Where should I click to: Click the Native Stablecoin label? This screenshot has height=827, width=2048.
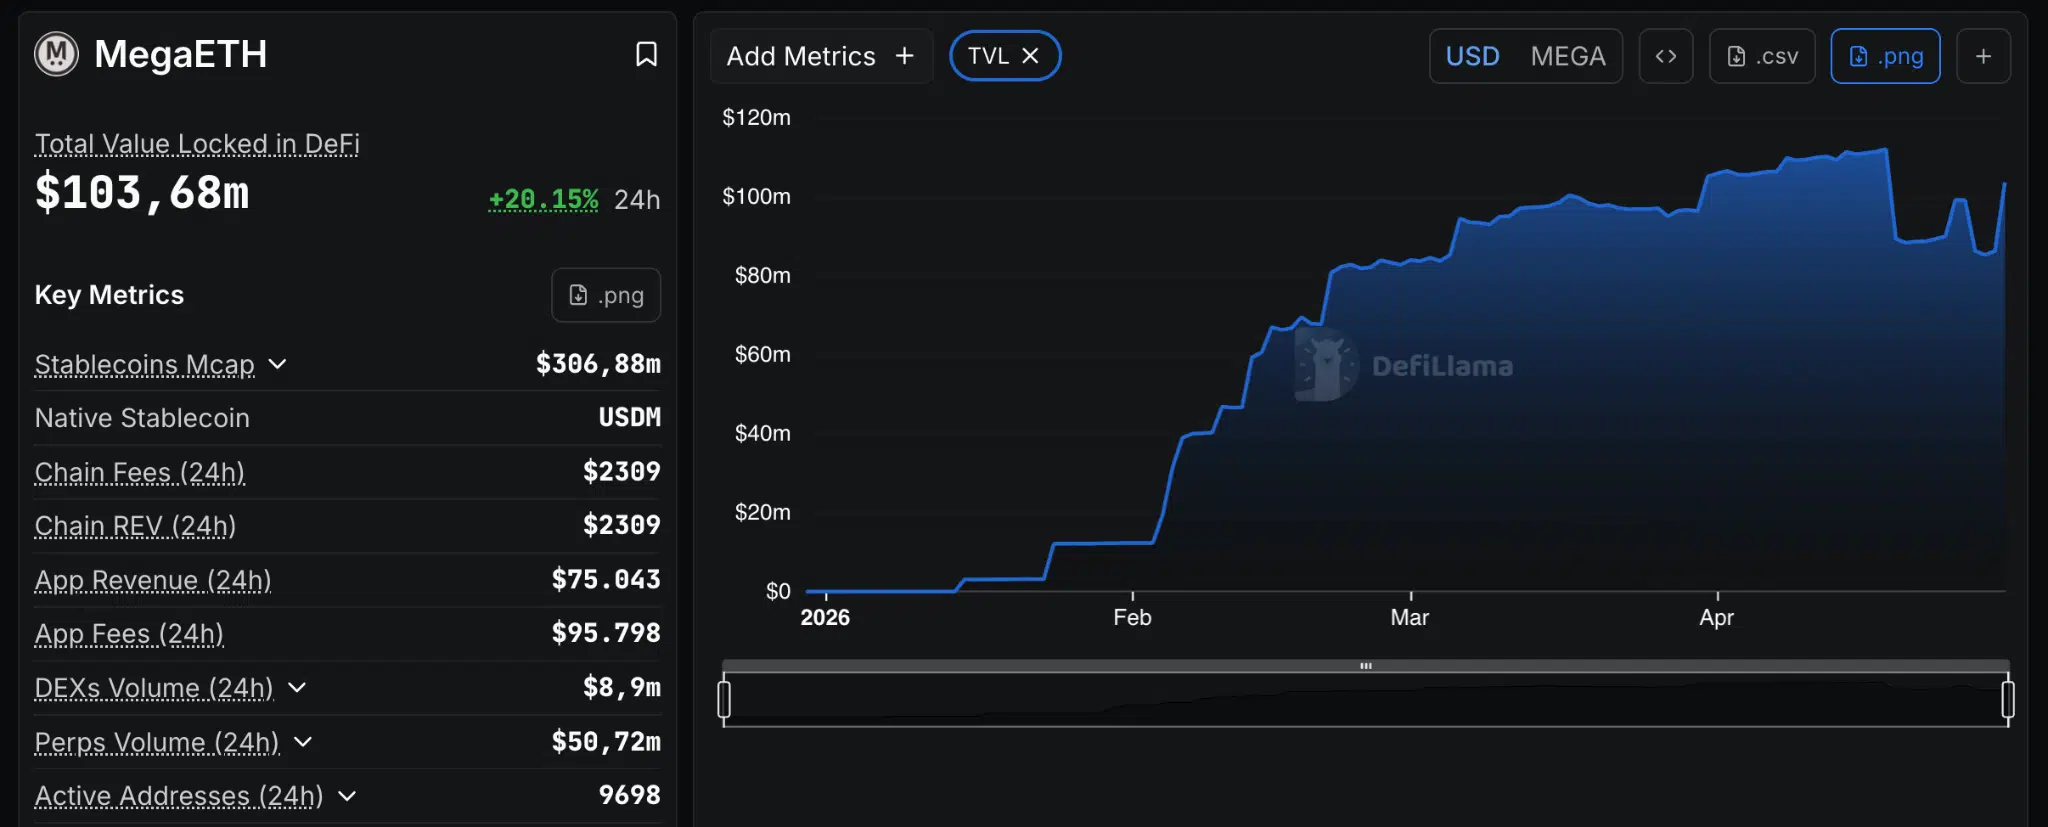coord(142,418)
